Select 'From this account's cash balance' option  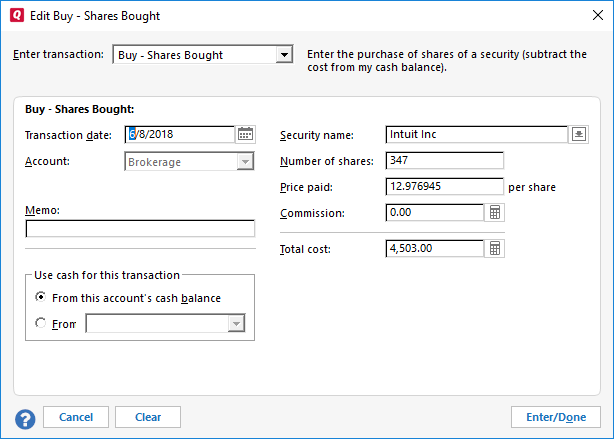pyautogui.click(x=40, y=297)
